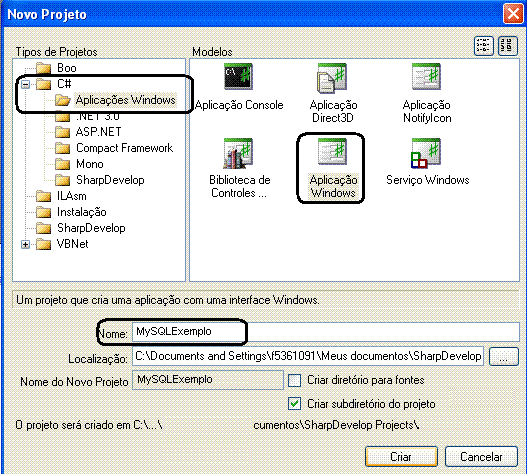The width and height of the screenshot is (527, 474).
Task: Select the Biblioteca de Controles template icon
Action: coord(238,153)
